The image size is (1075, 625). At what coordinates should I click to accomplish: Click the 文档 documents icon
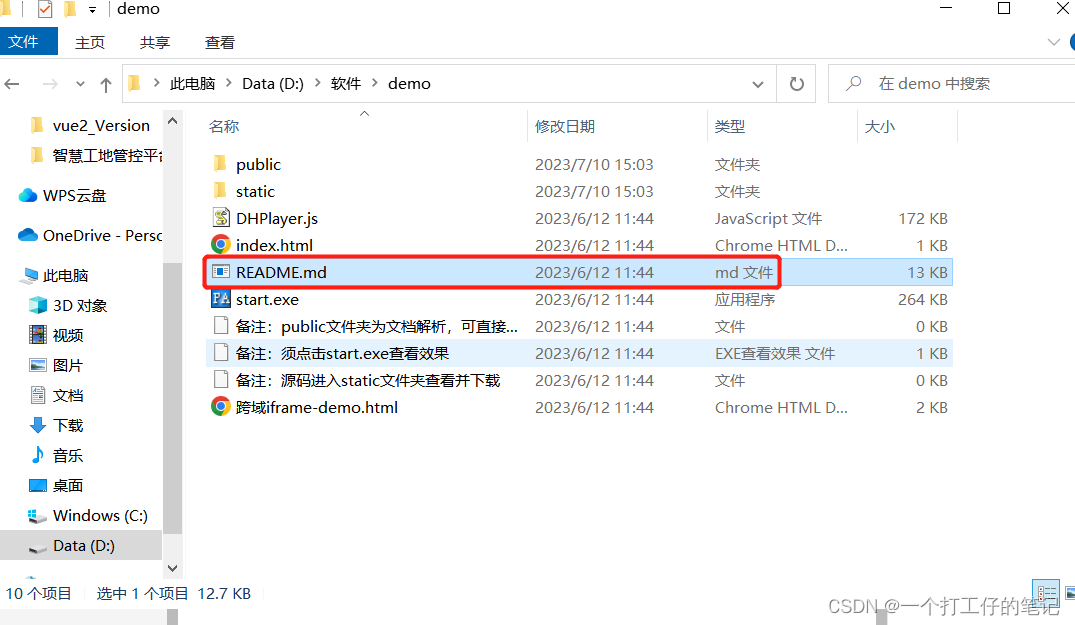(38, 395)
